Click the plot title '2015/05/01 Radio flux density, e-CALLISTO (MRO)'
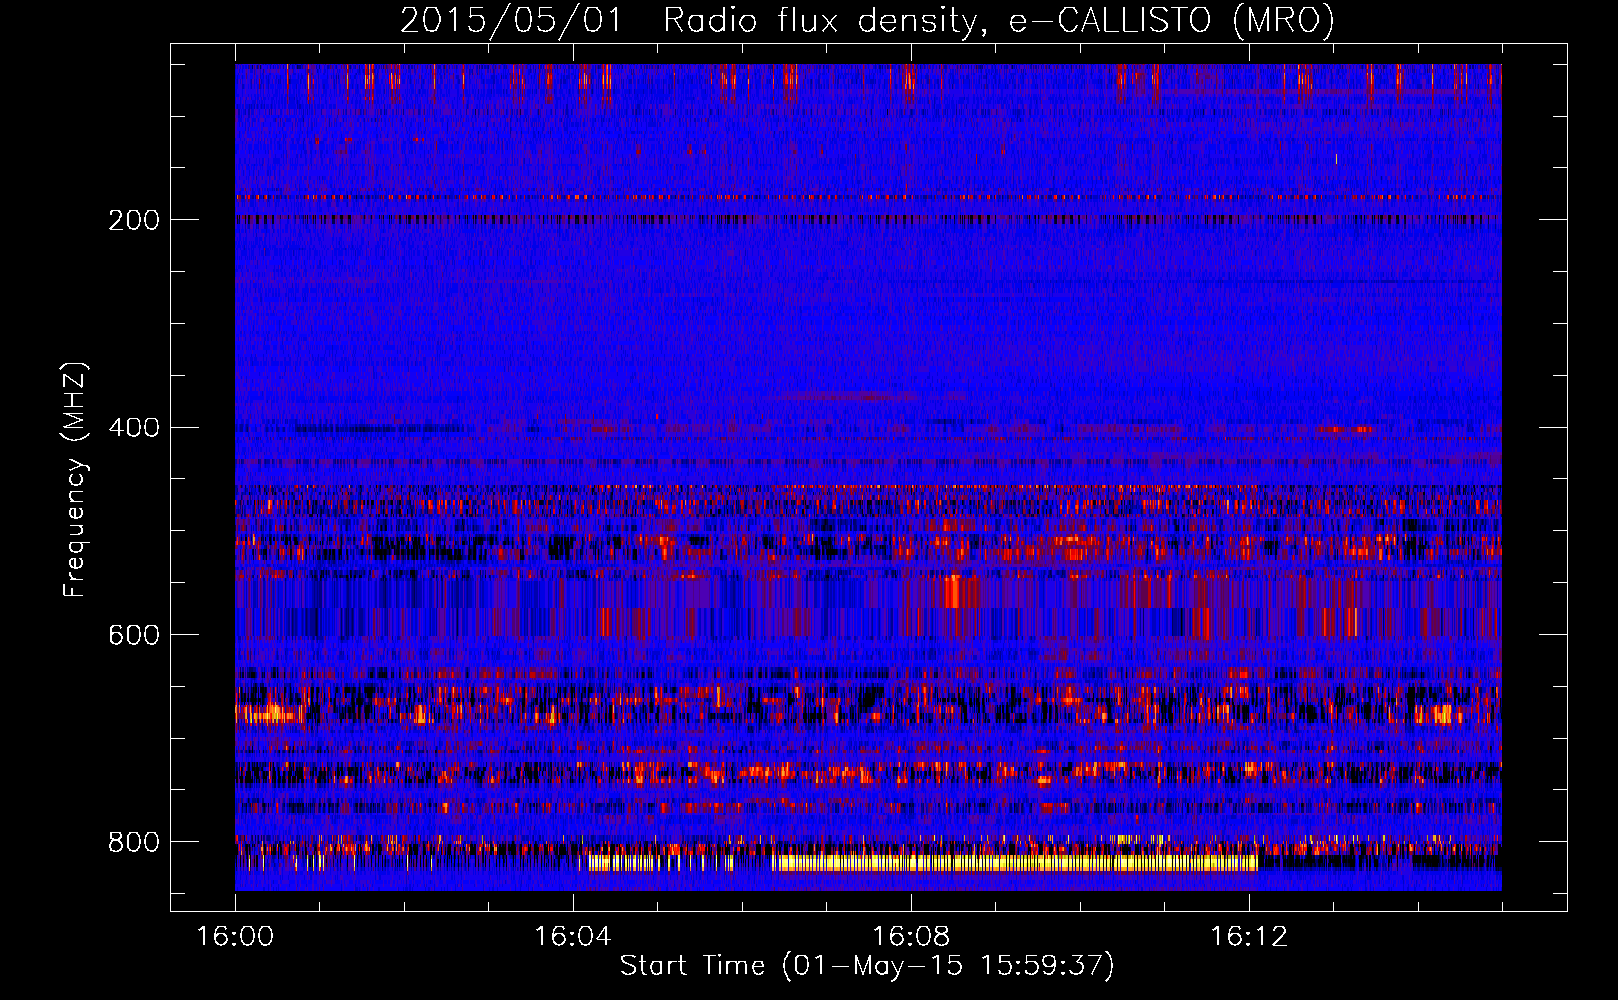This screenshot has height=1000, width=1618. click(x=867, y=21)
